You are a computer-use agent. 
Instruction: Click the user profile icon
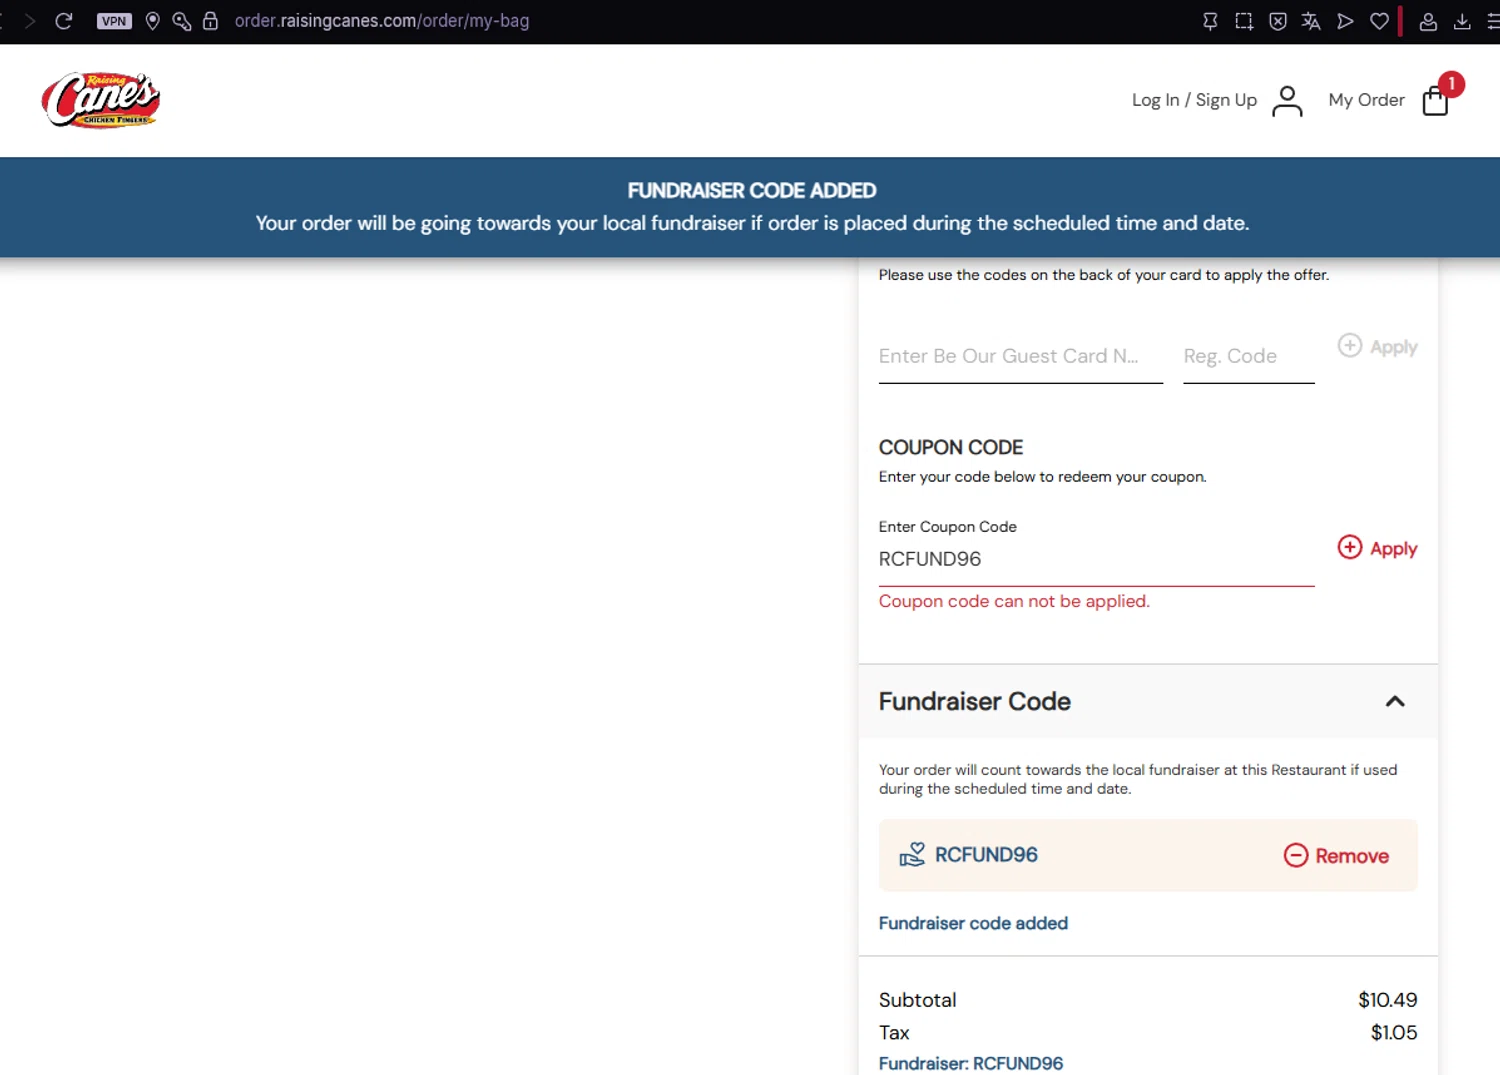click(x=1287, y=101)
